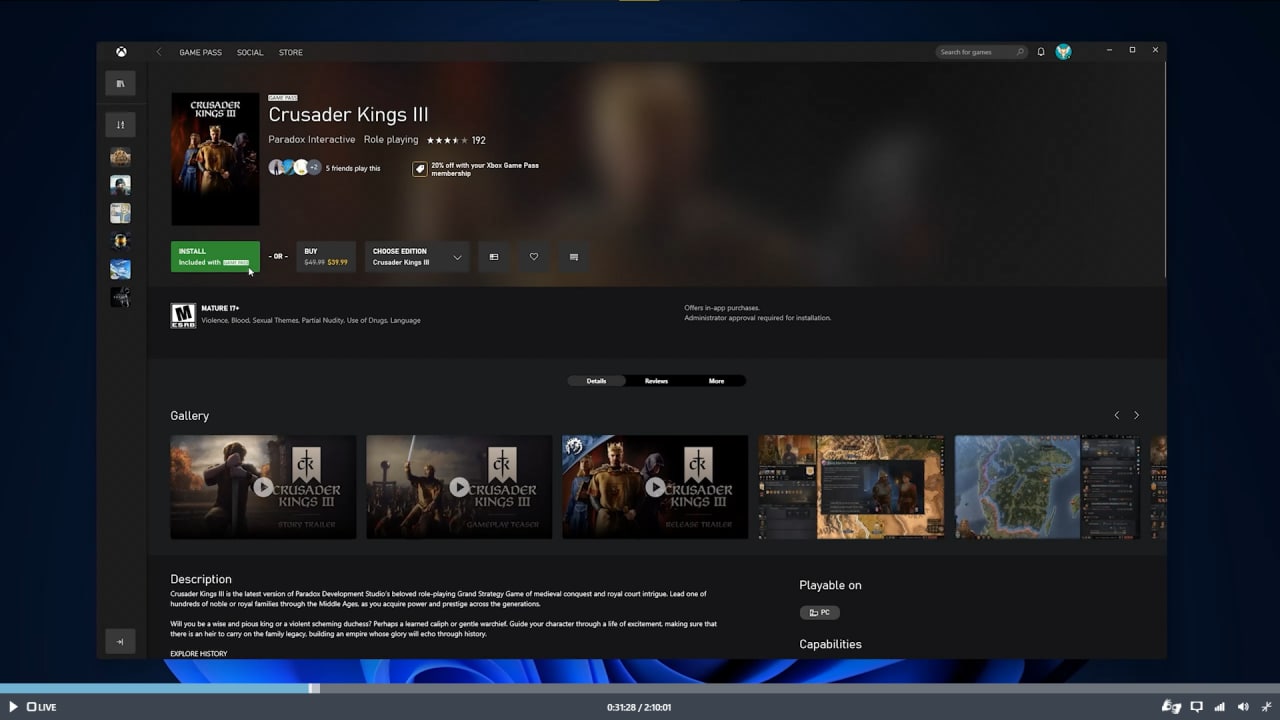Click the Game Pass discount tag icon
Viewport: 1280px width, 720px height.
point(420,169)
